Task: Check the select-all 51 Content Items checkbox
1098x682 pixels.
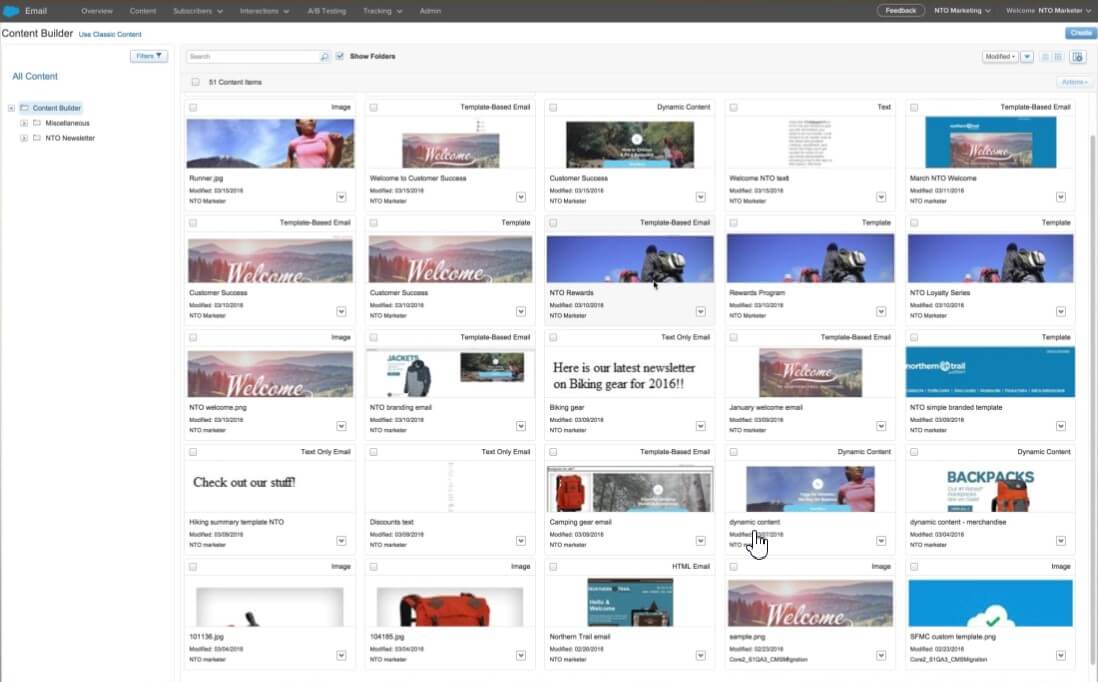Action: 195,82
